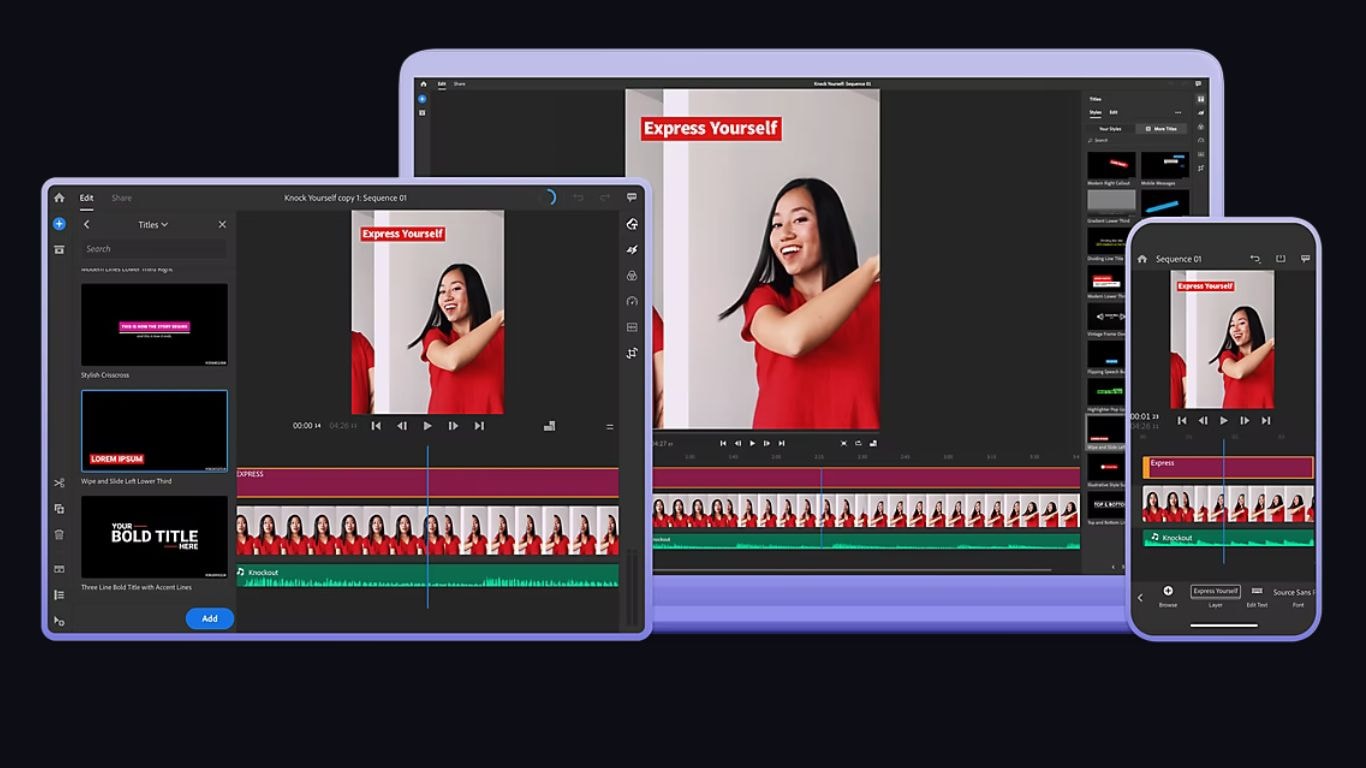Select Wipe and Slide Left Lower Third thumbnail
Screen dimensions: 1366x768
154,431
